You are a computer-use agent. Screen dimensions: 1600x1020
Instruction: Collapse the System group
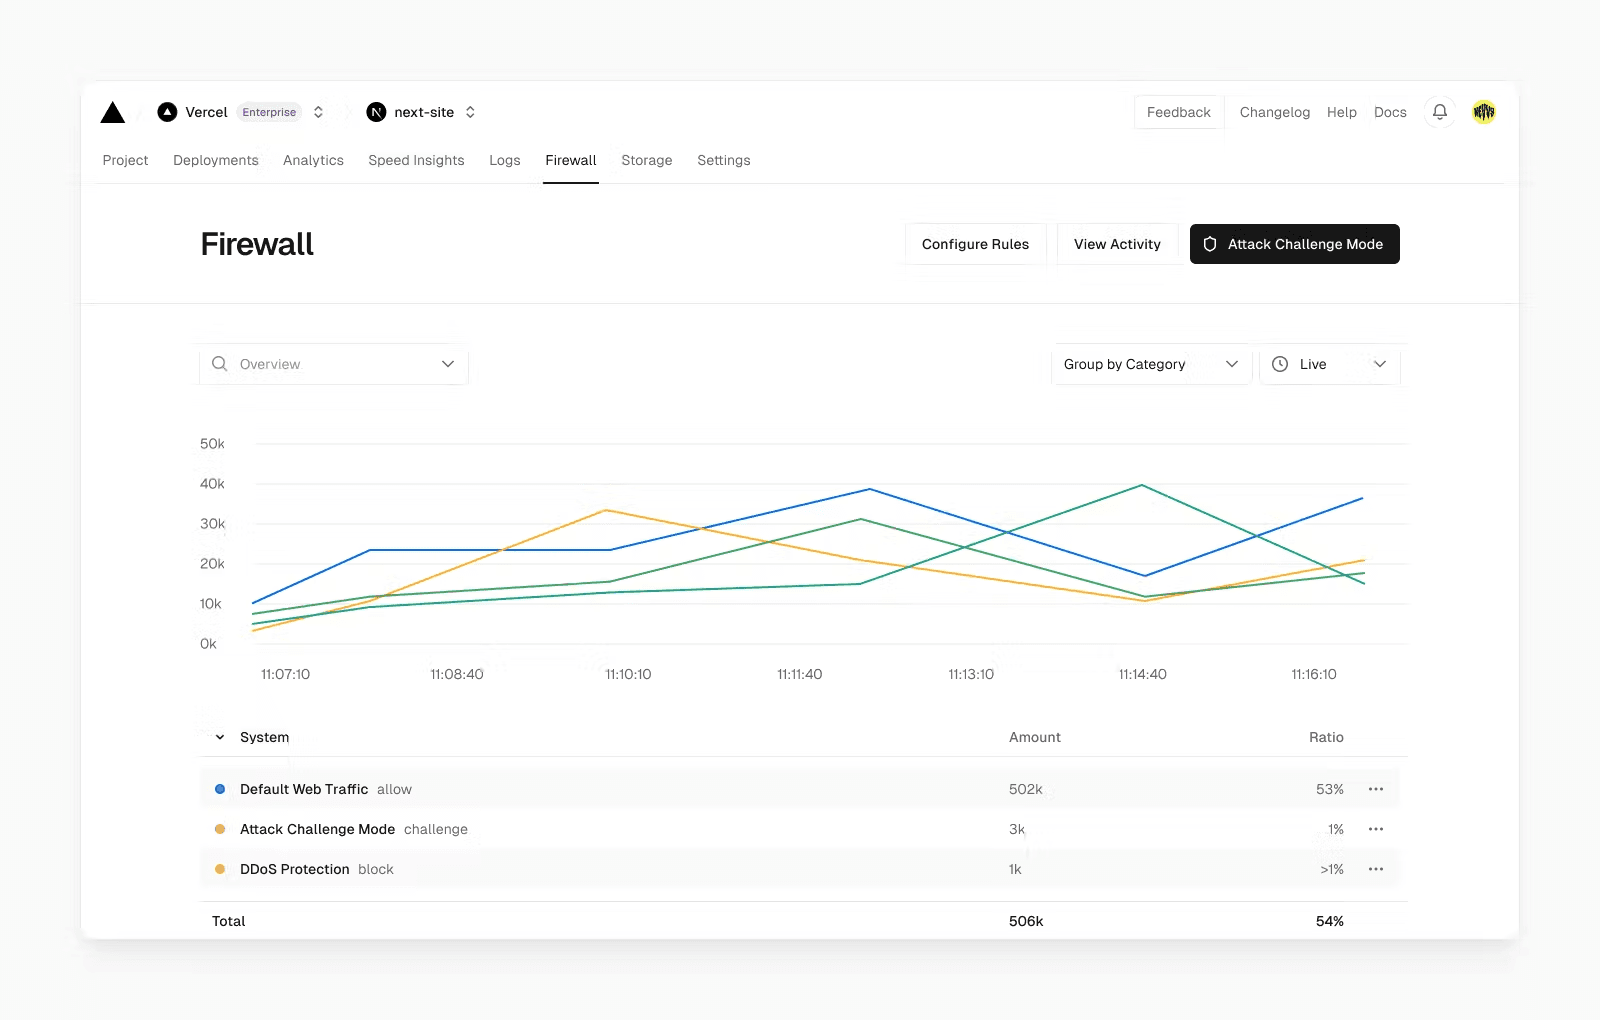coord(219,737)
